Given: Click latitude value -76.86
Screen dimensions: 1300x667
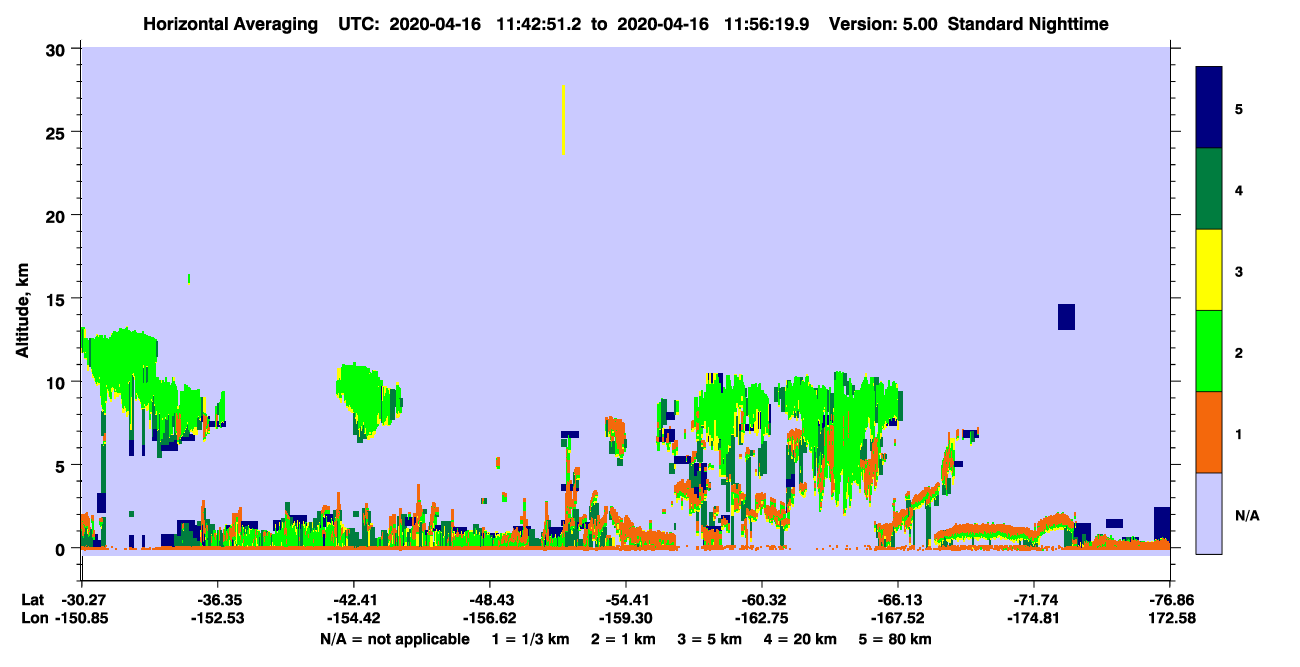Looking at the screenshot, I should (x=1170, y=600).
